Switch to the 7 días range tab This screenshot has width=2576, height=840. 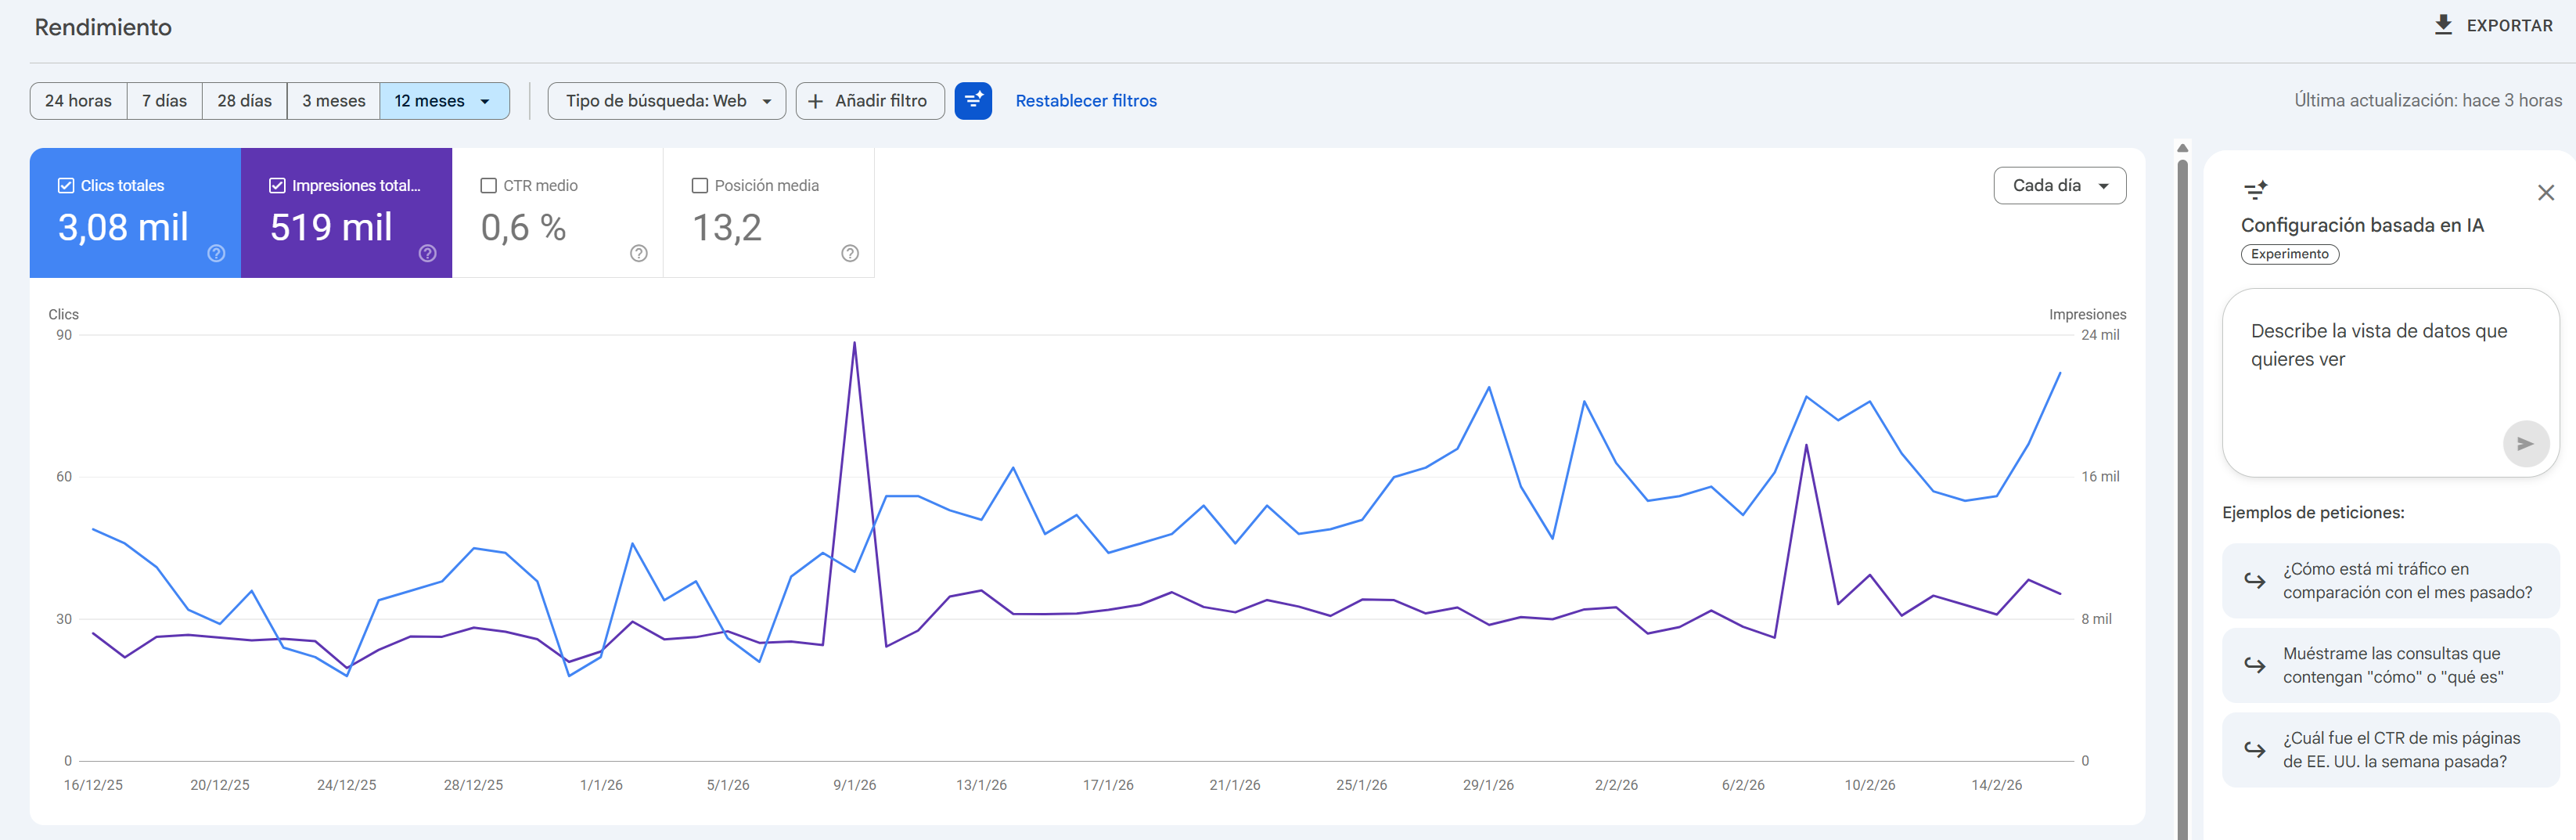[164, 101]
